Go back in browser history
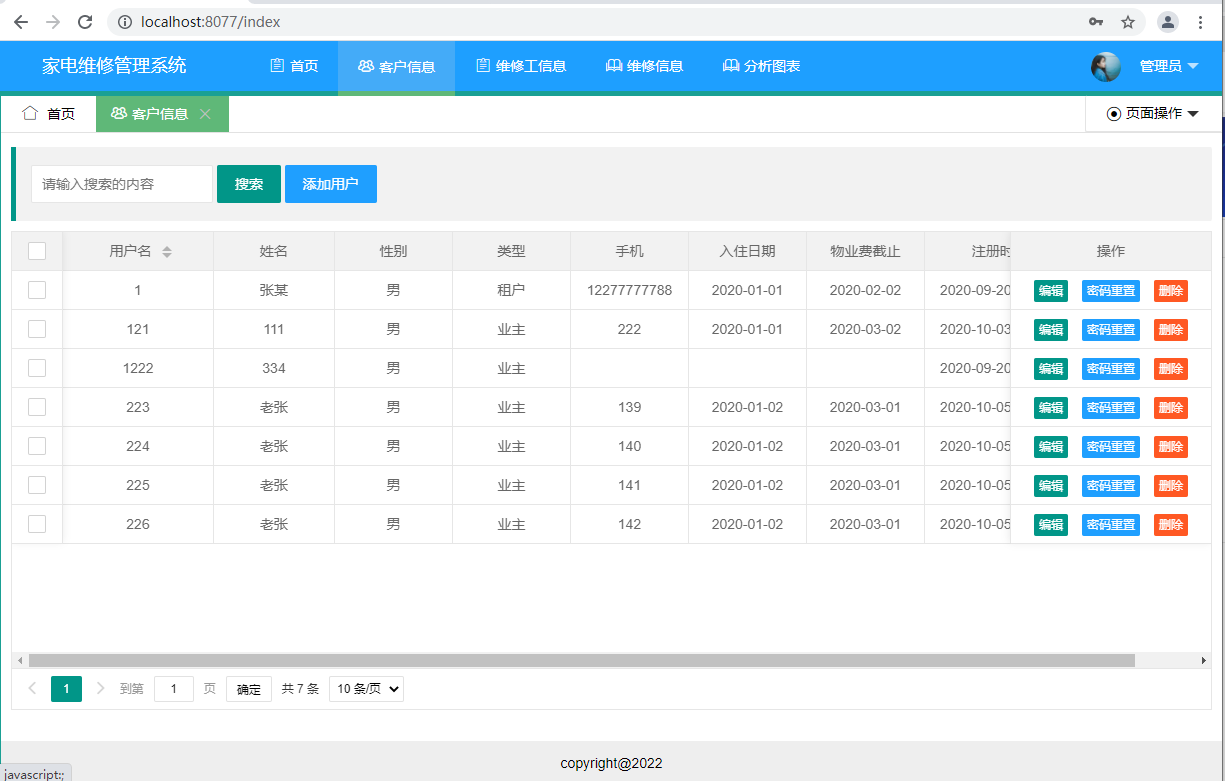Viewport: 1225px width, 781px height. (21, 22)
